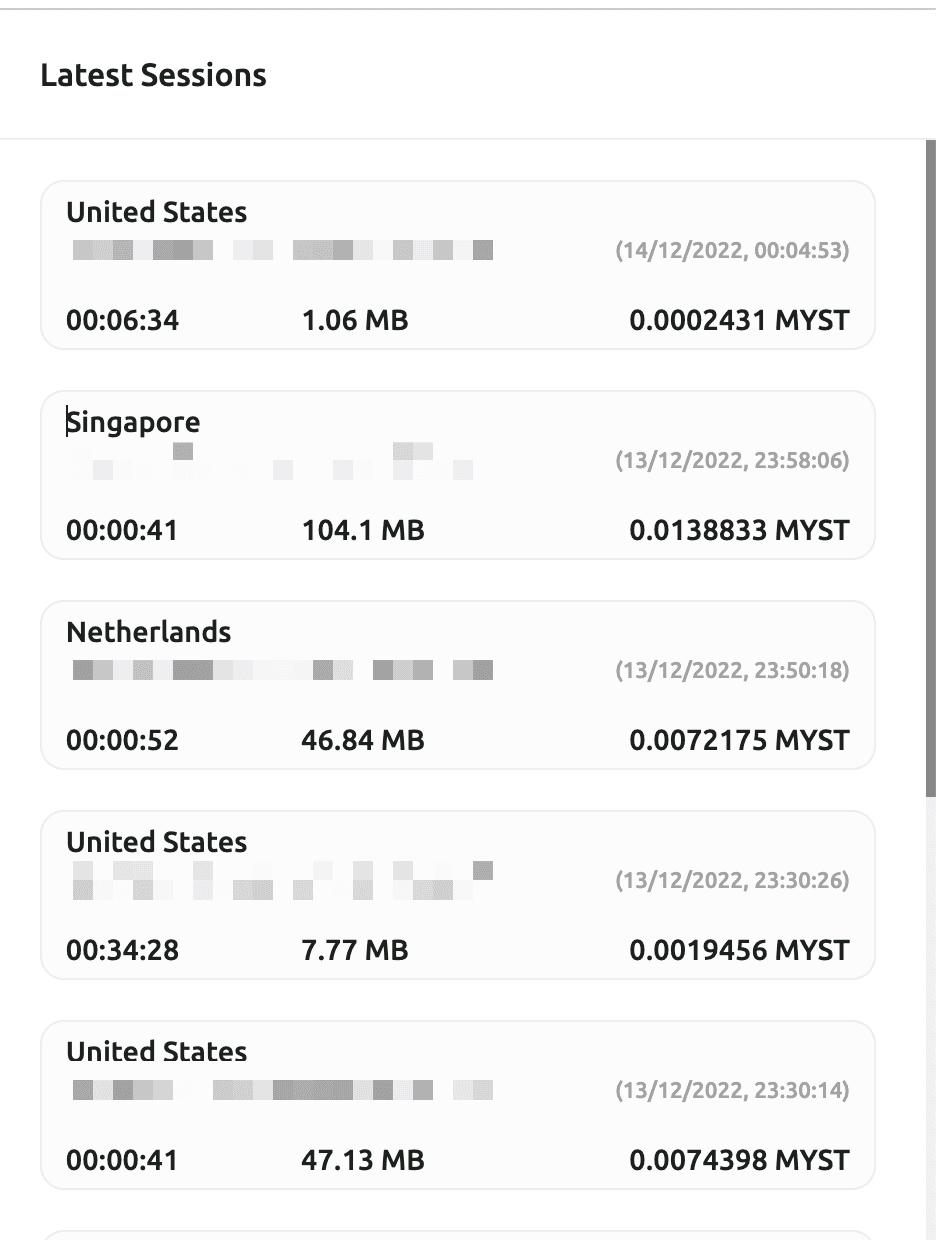This screenshot has width=936, height=1240.
Task: Click the vertical scrollbar of sessions list
Action: click(930, 470)
